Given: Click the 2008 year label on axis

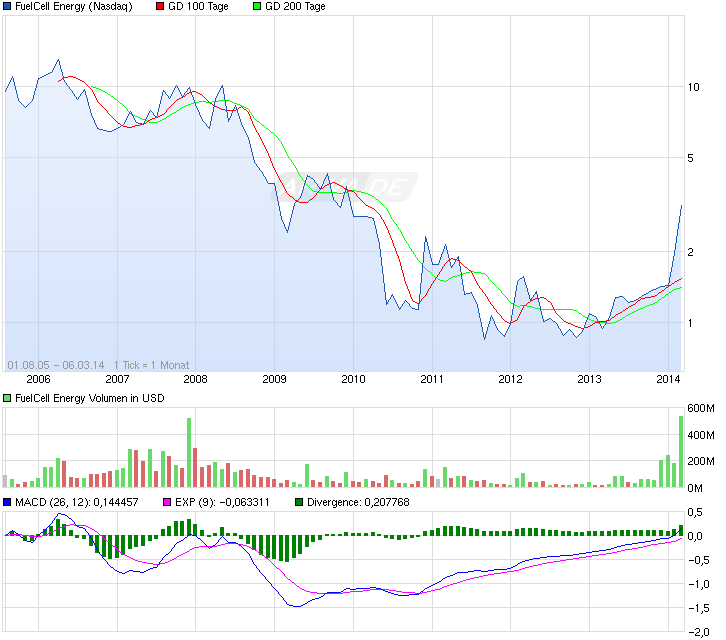Looking at the screenshot, I should (x=195, y=379).
